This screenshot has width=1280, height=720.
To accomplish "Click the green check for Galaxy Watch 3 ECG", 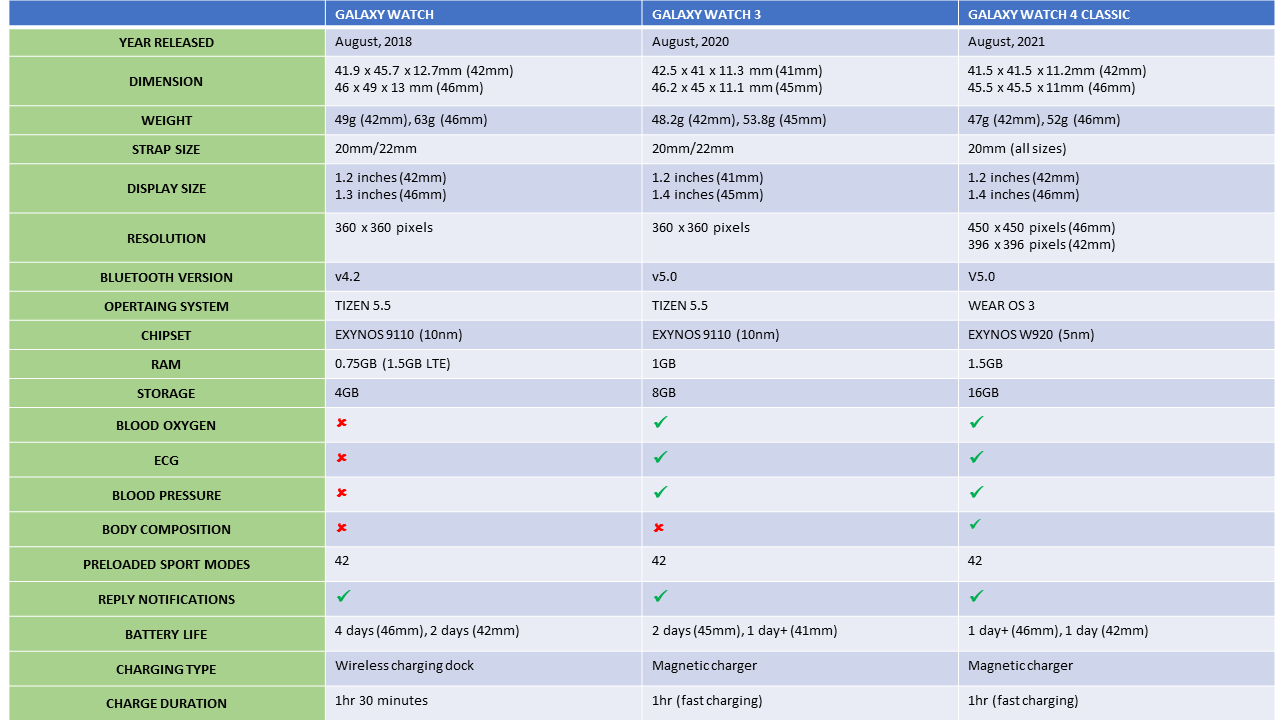I will click(x=660, y=457).
